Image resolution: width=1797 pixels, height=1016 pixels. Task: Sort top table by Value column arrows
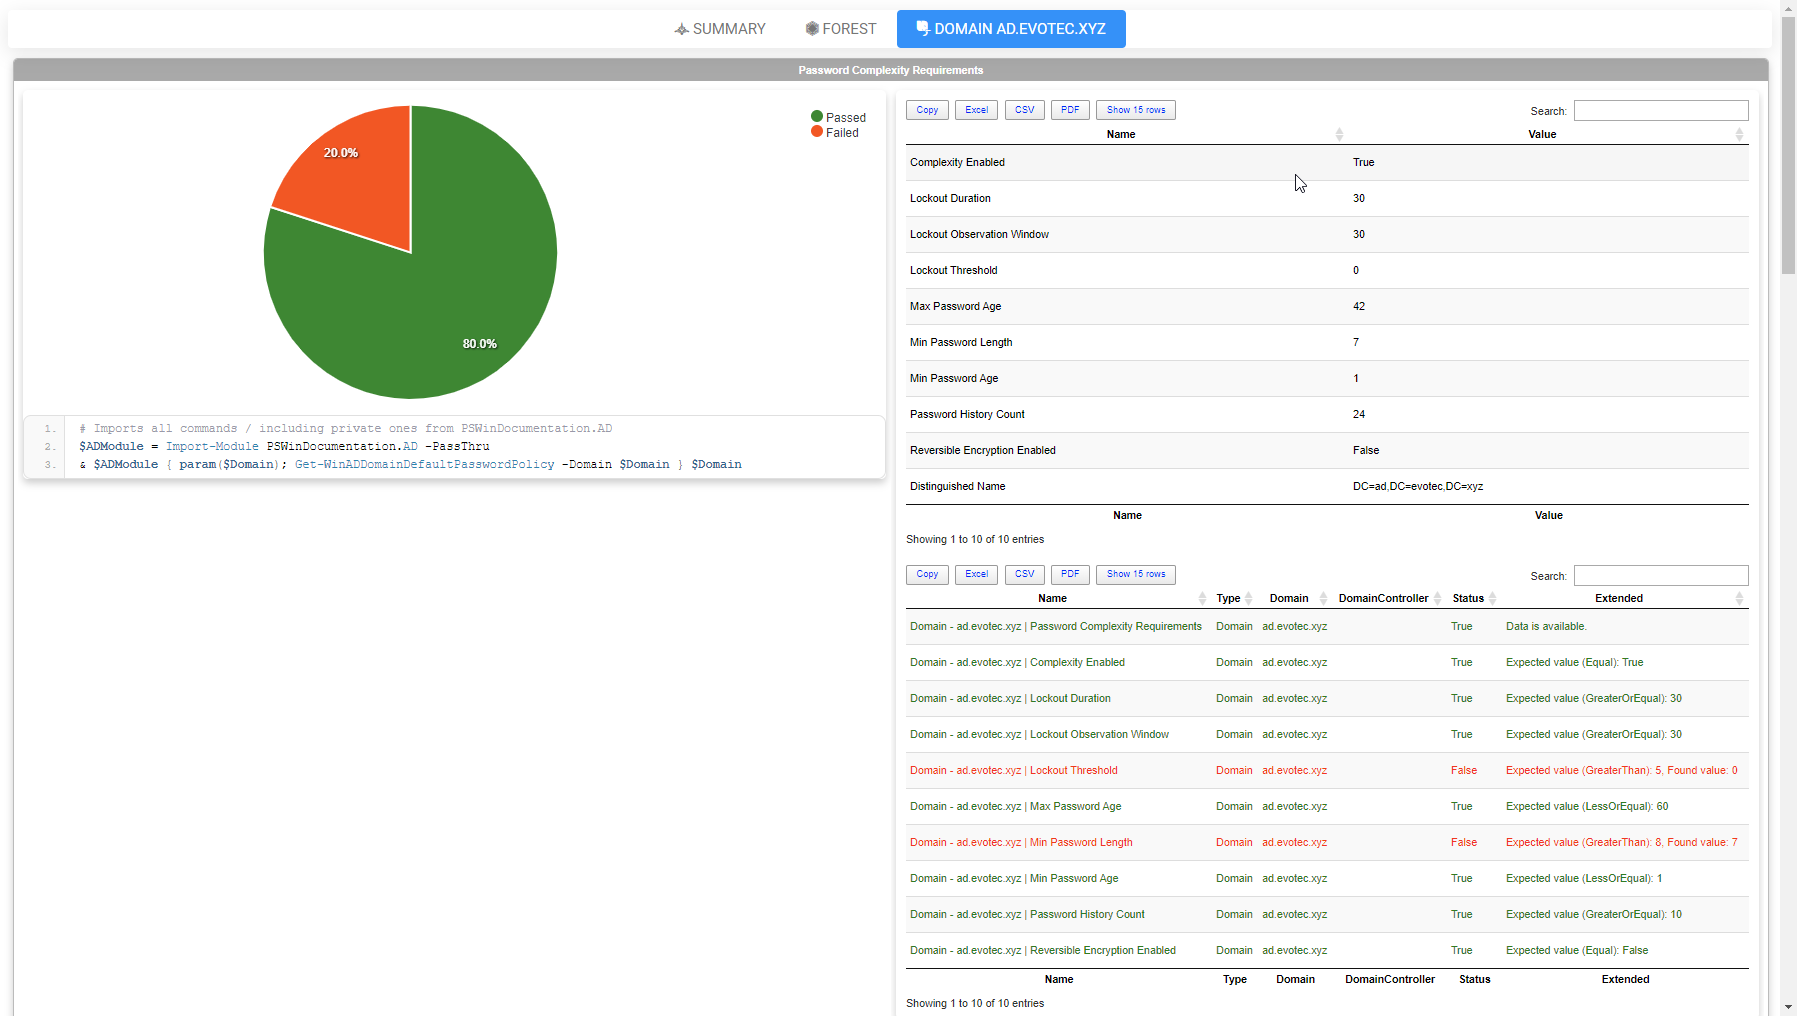click(1739, 134)
